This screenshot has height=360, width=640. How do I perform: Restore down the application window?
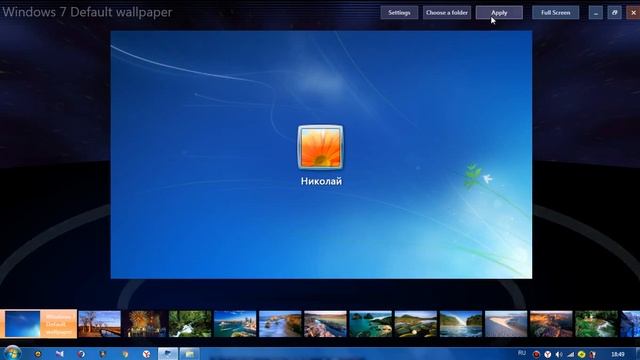tap(614, 13)
